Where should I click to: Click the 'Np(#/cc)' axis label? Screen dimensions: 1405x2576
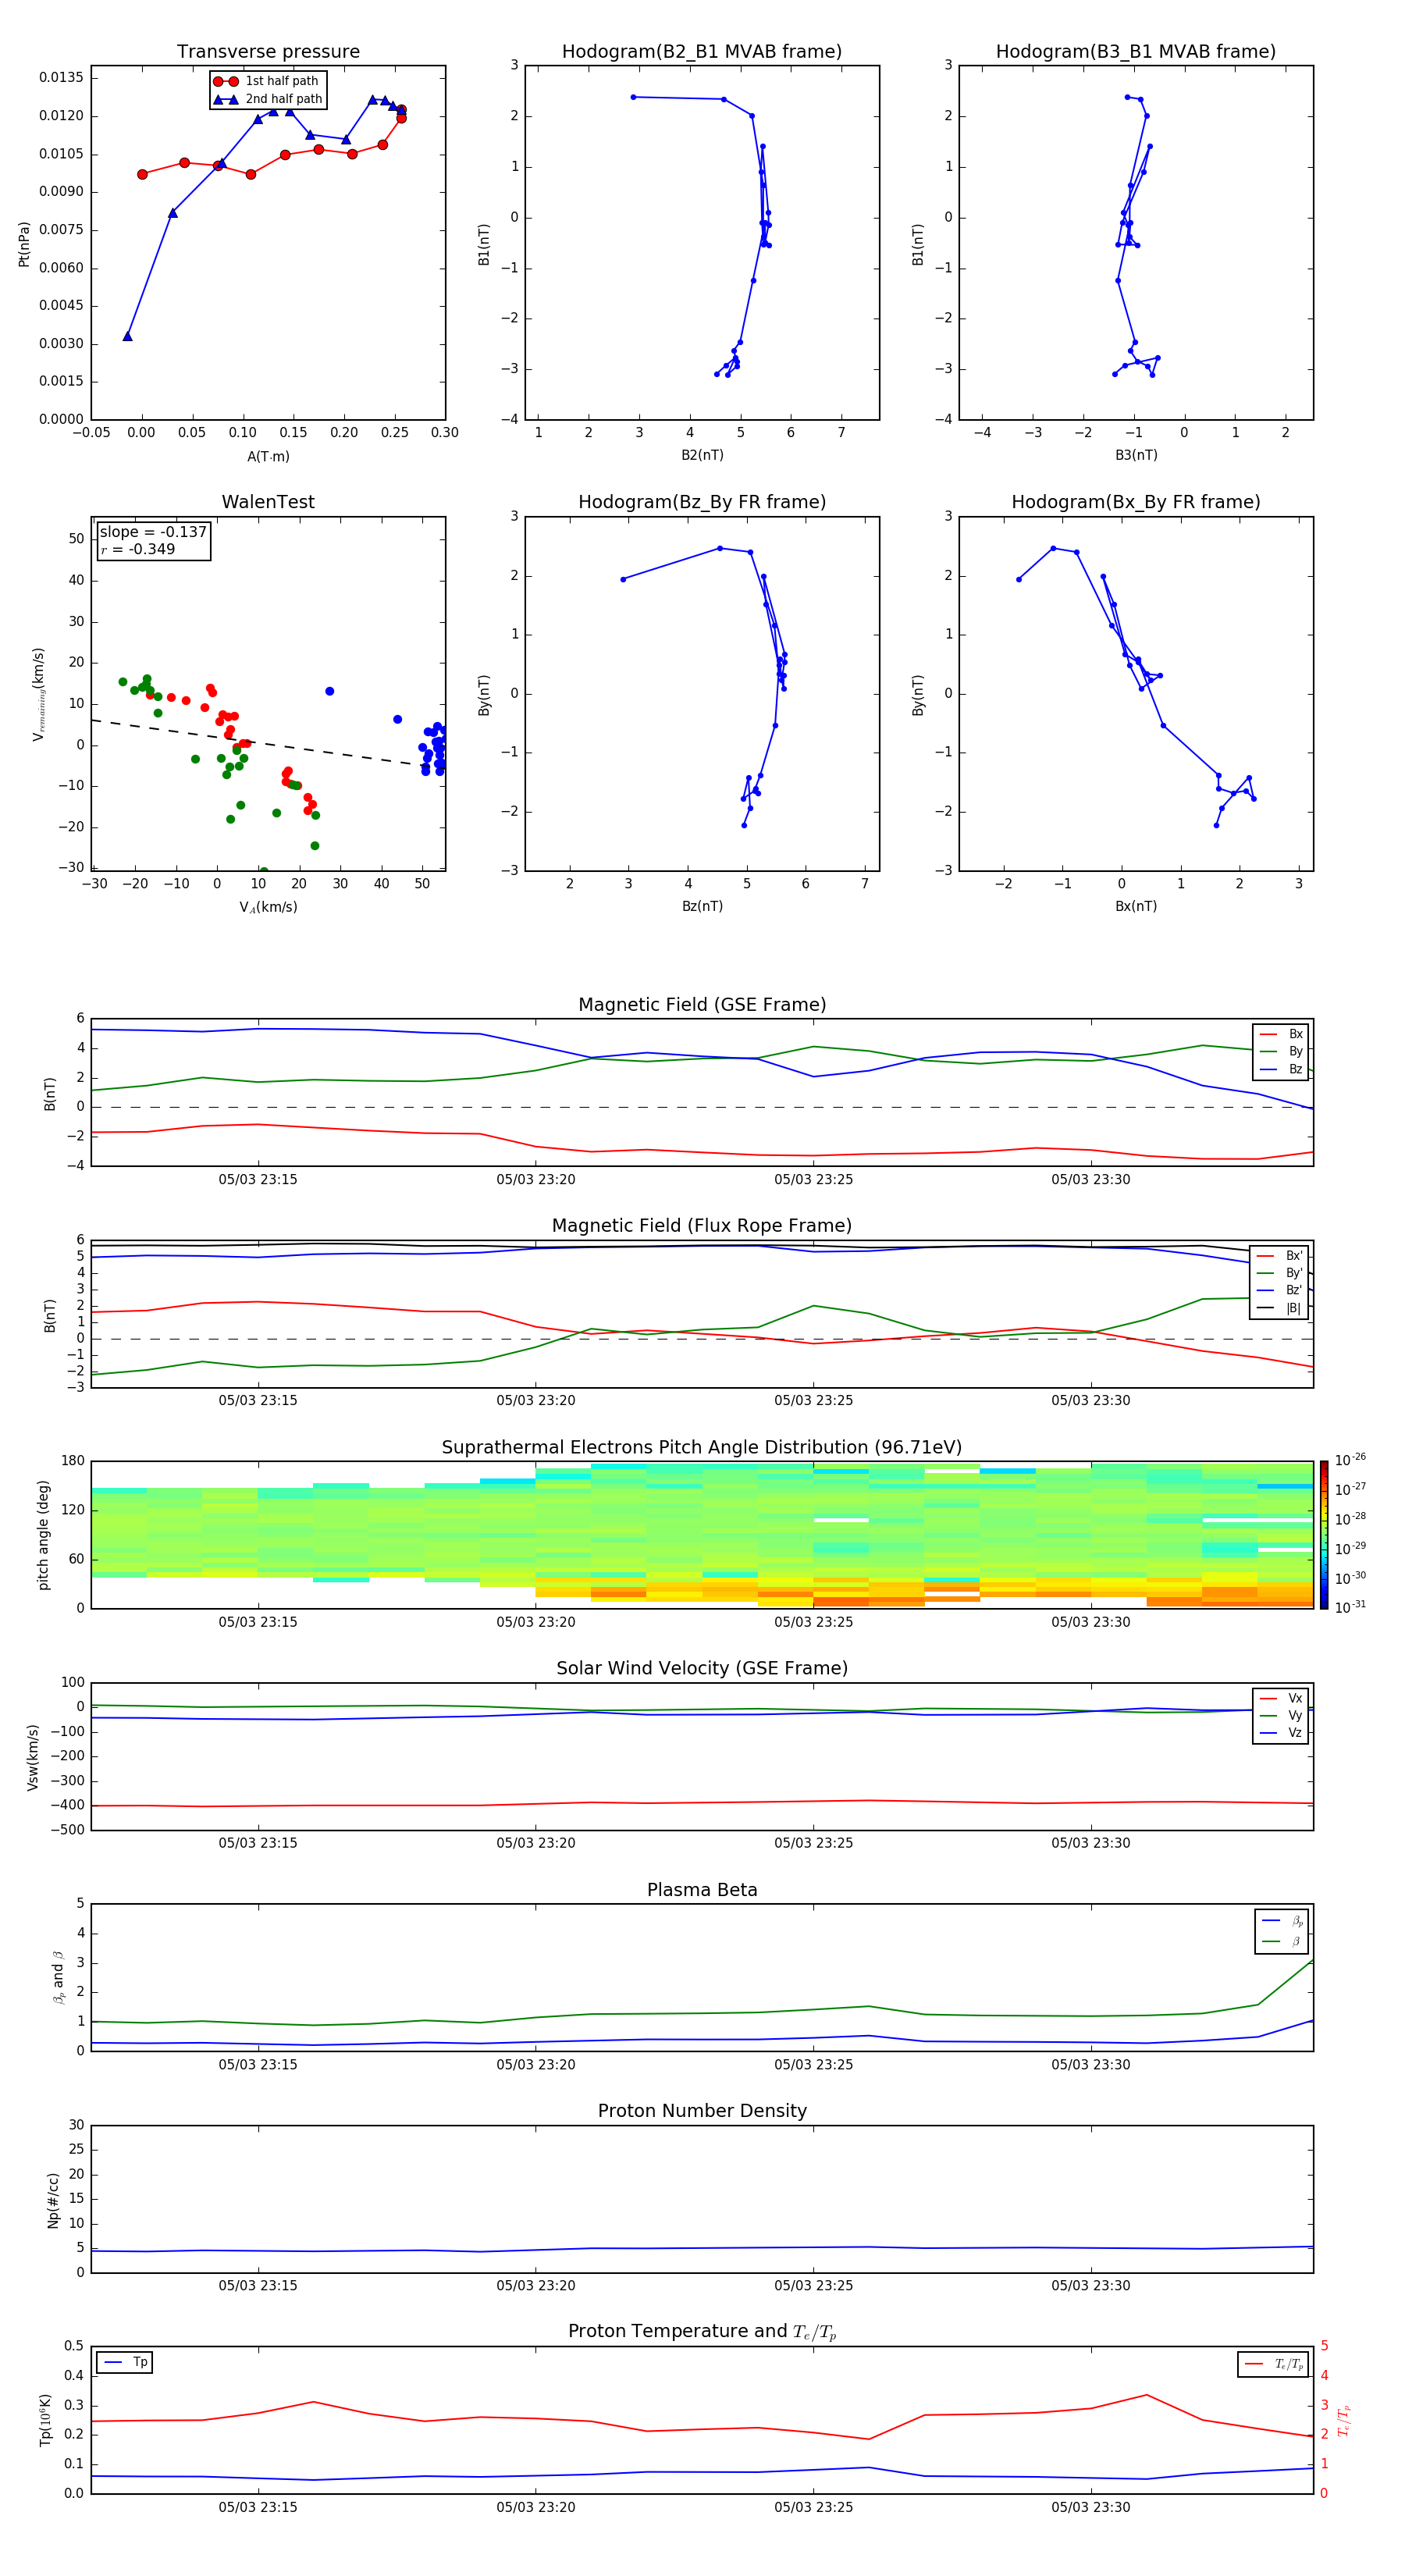pos(53,2200)
